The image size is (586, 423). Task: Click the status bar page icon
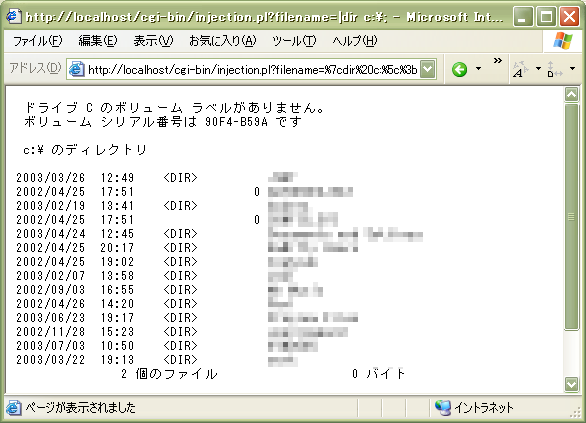point(13,407)
